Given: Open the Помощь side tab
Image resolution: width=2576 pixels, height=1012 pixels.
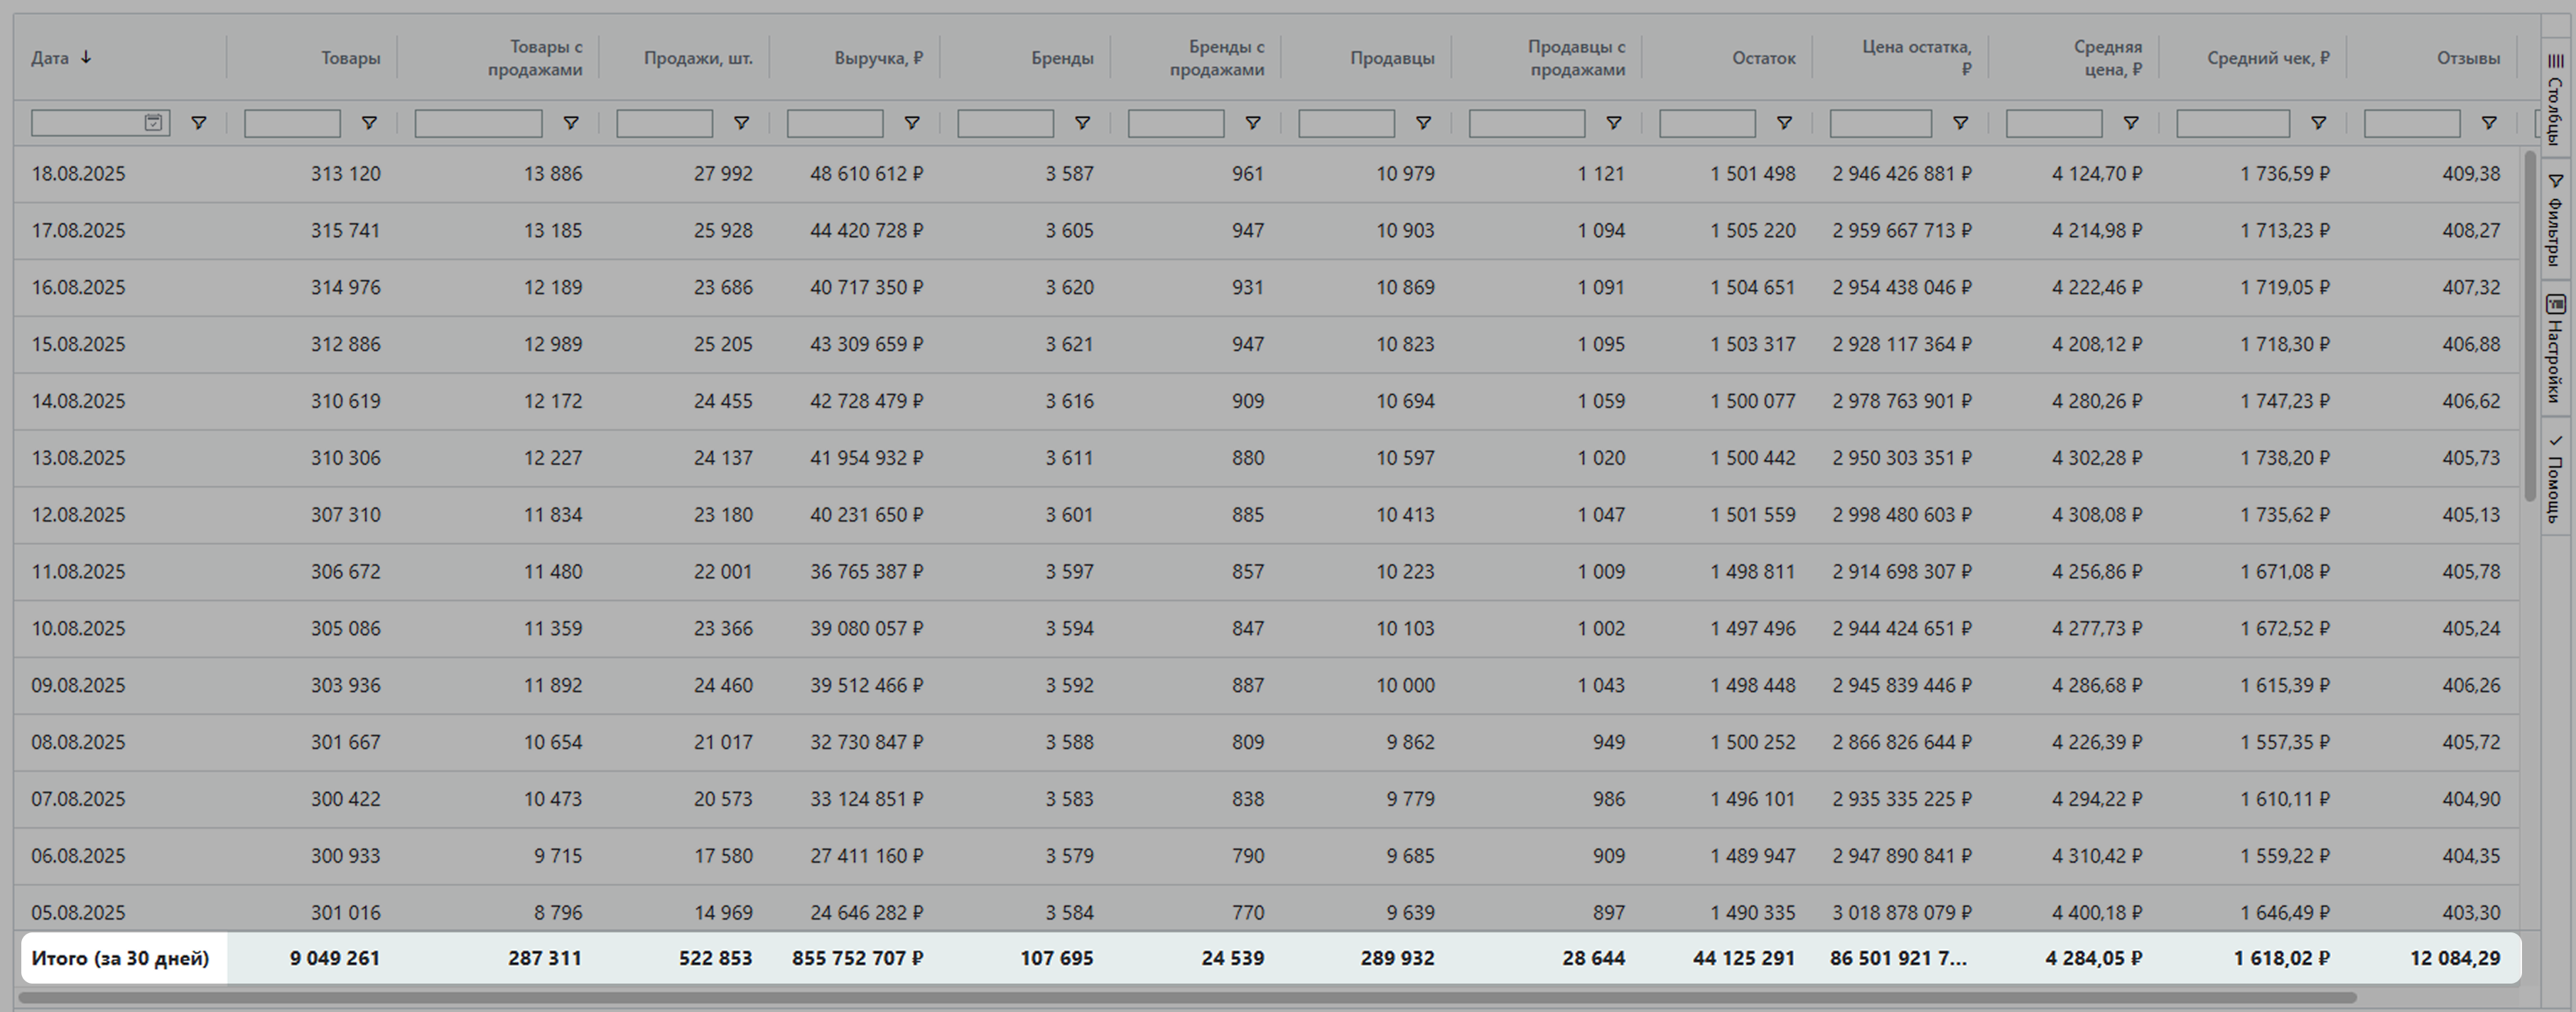Looking at the screenshot, I should point(2555,478).
